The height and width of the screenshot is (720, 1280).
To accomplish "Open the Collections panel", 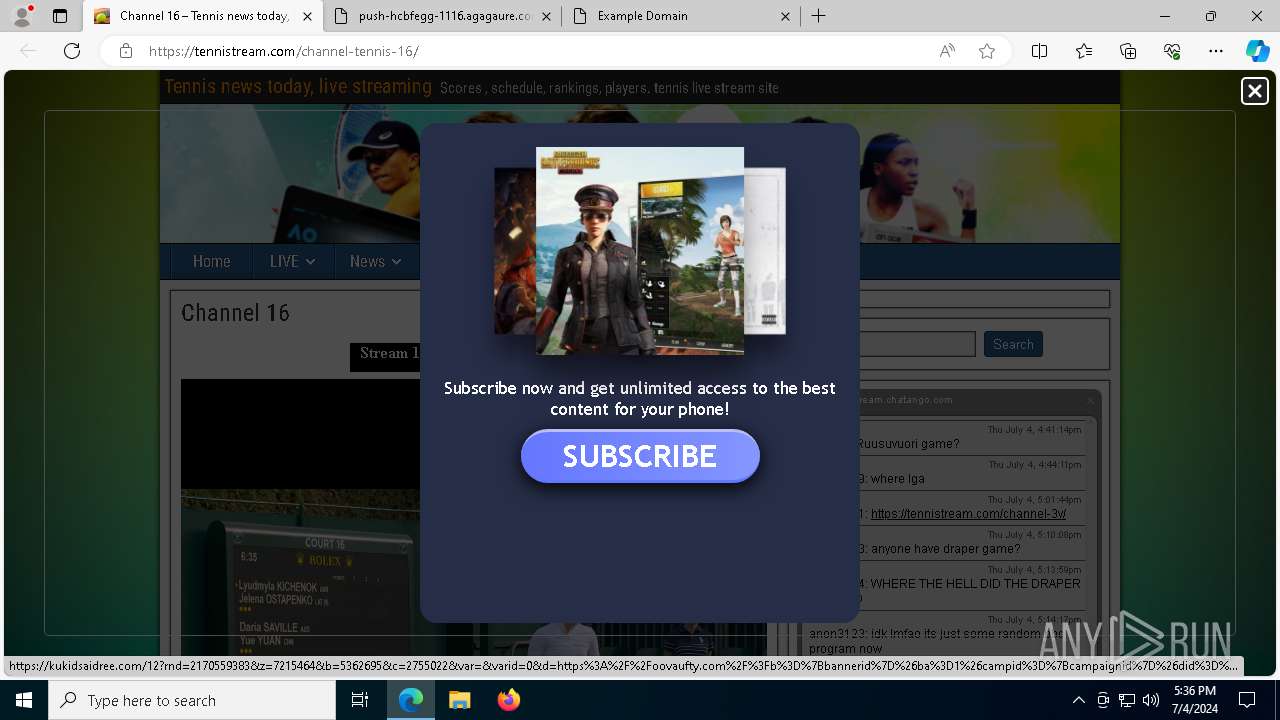I will 1128,51.
